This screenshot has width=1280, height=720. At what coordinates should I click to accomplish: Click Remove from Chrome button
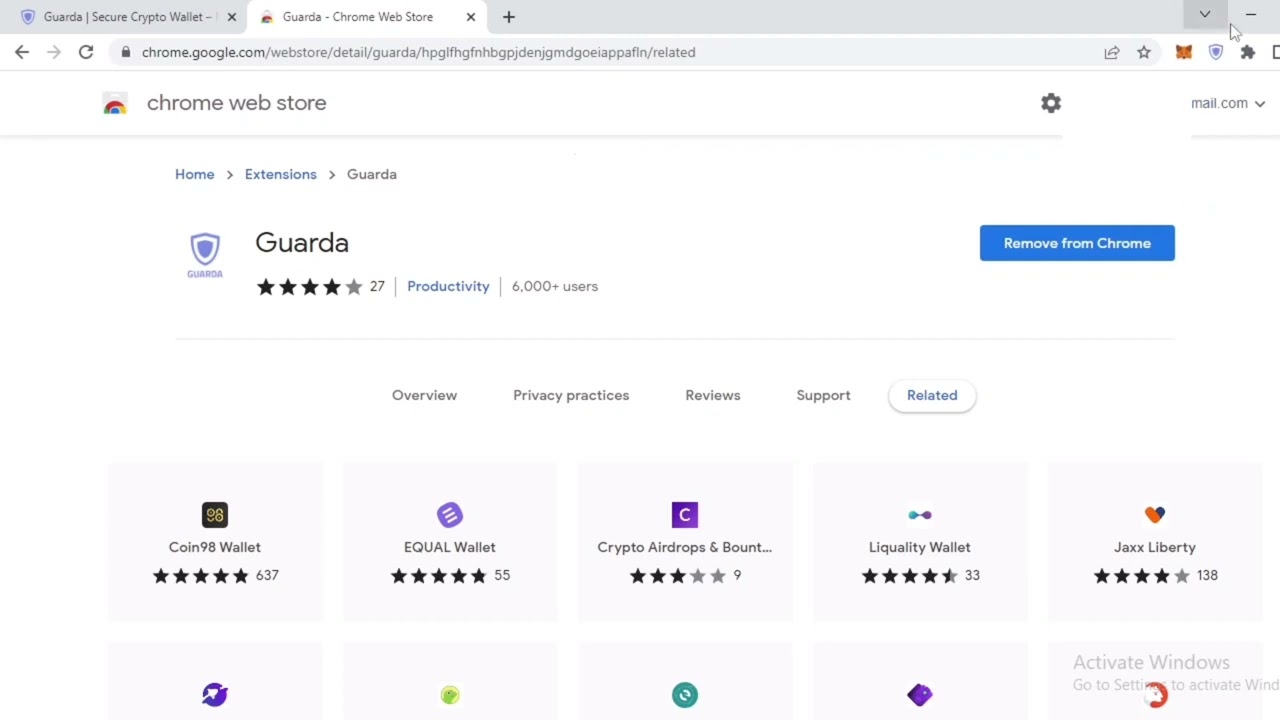pyautogui.click(x=1077, y=243)
